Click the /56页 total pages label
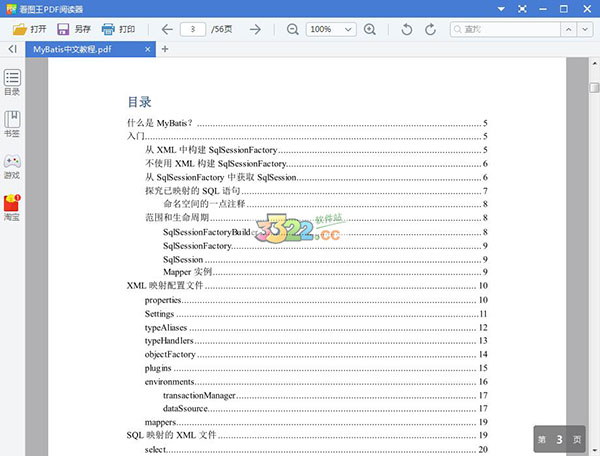Image resolution: width=600 pixels, height=456 pixels. (x=222, y=29)
